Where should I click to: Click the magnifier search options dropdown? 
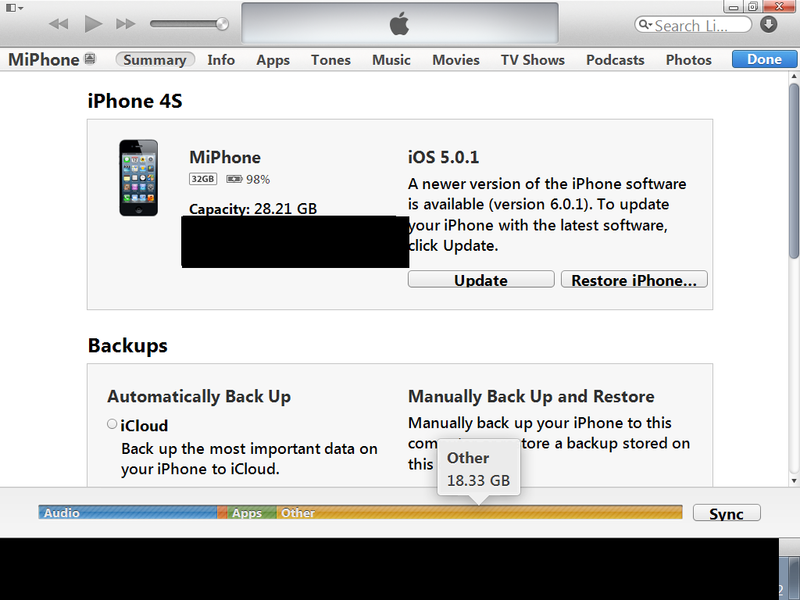tap(645, 24)
